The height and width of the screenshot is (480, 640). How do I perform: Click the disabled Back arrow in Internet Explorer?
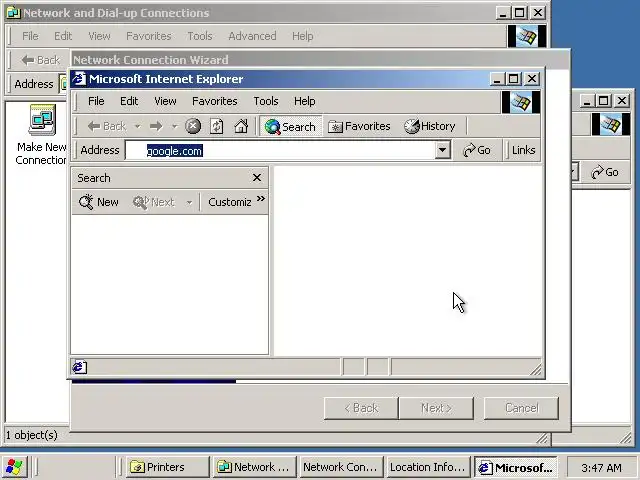pos(107,127)
